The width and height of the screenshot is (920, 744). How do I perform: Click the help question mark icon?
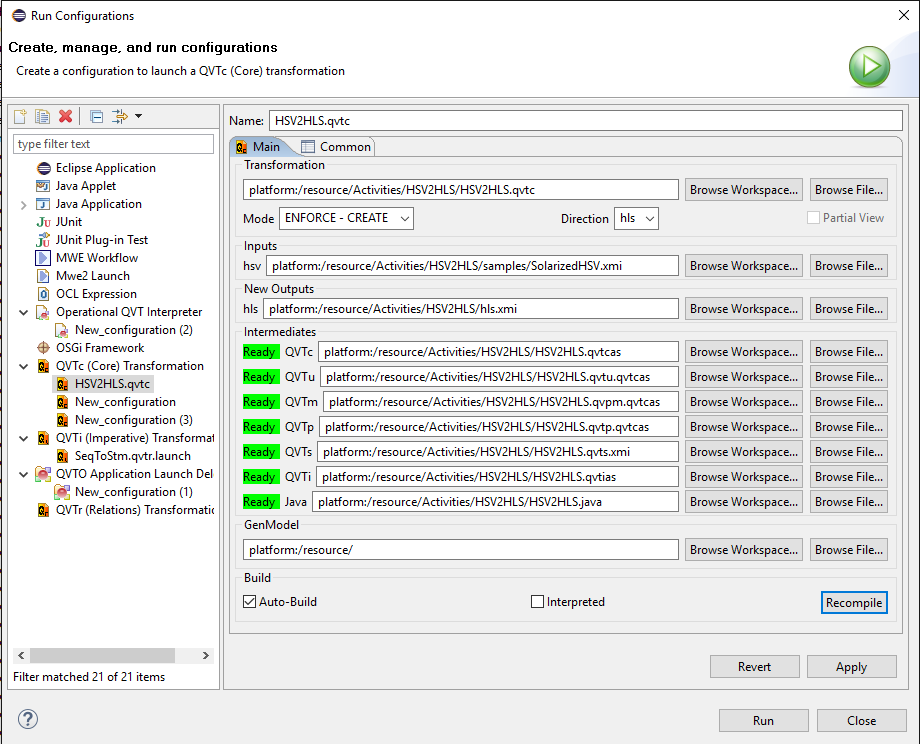tap(28, 719)
